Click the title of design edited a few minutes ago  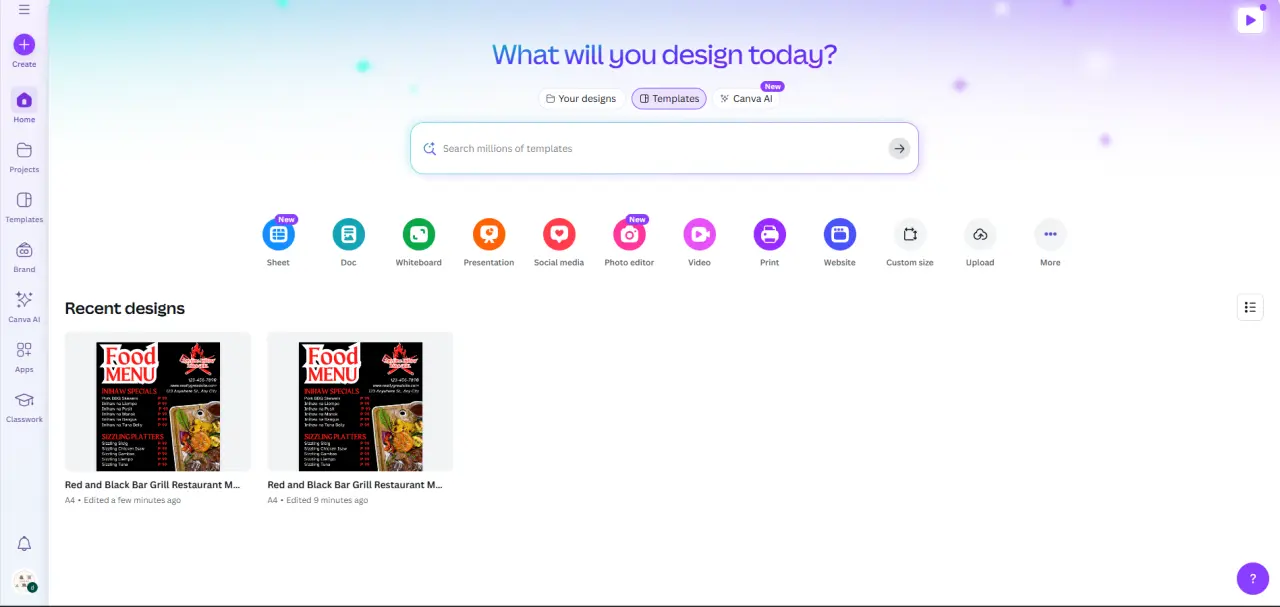click(x=152, y=484)
